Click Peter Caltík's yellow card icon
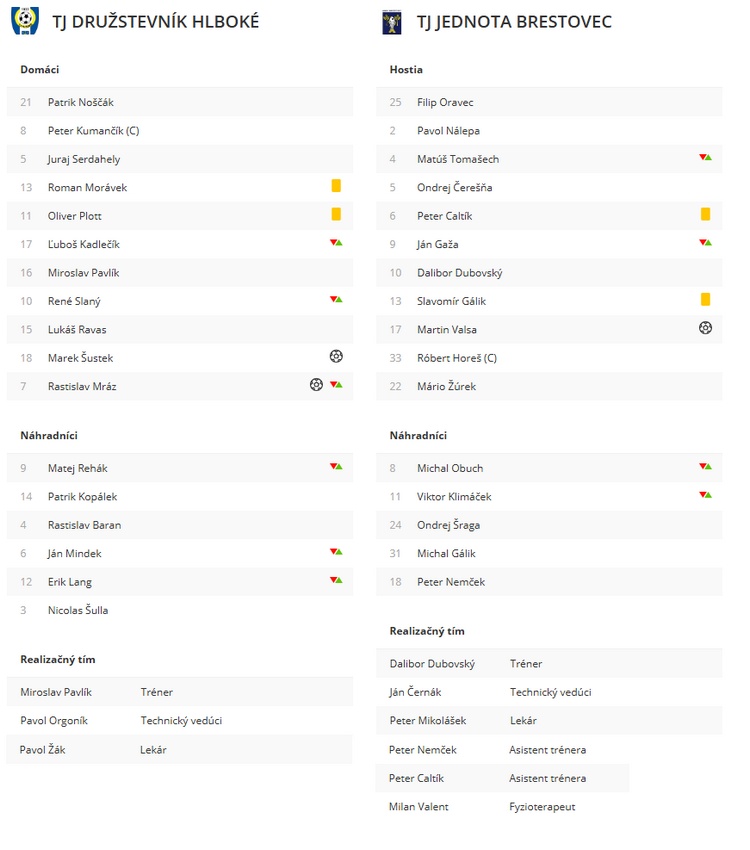This screenshot has width=750, height=850. click(705, 214)
